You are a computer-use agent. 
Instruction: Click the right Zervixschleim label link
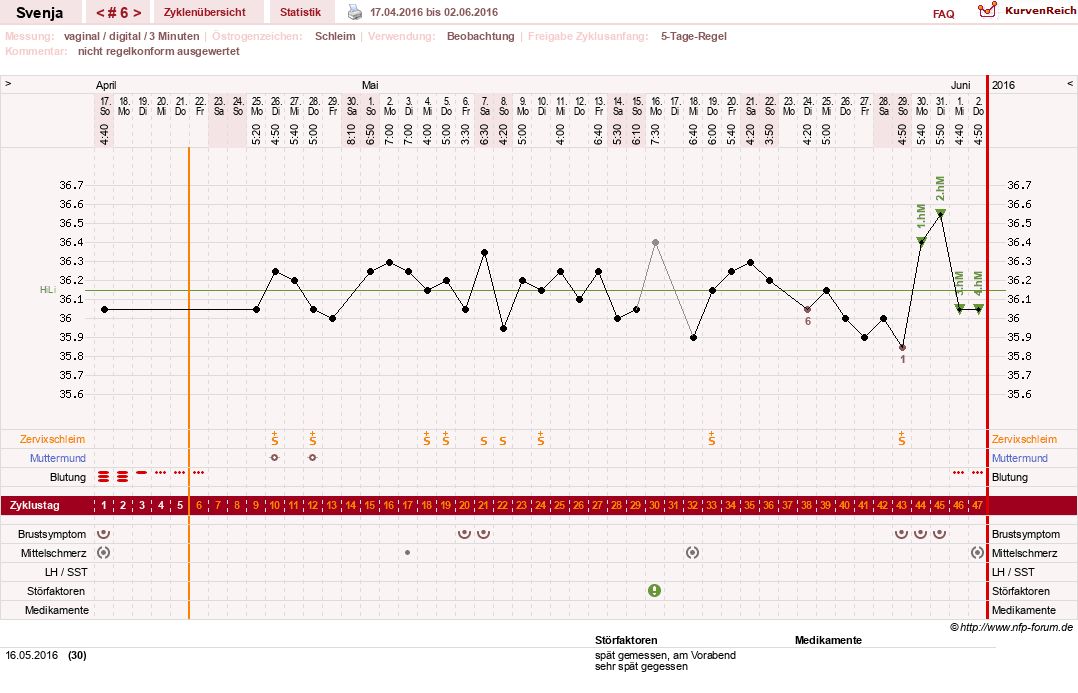pos(1024,439)
